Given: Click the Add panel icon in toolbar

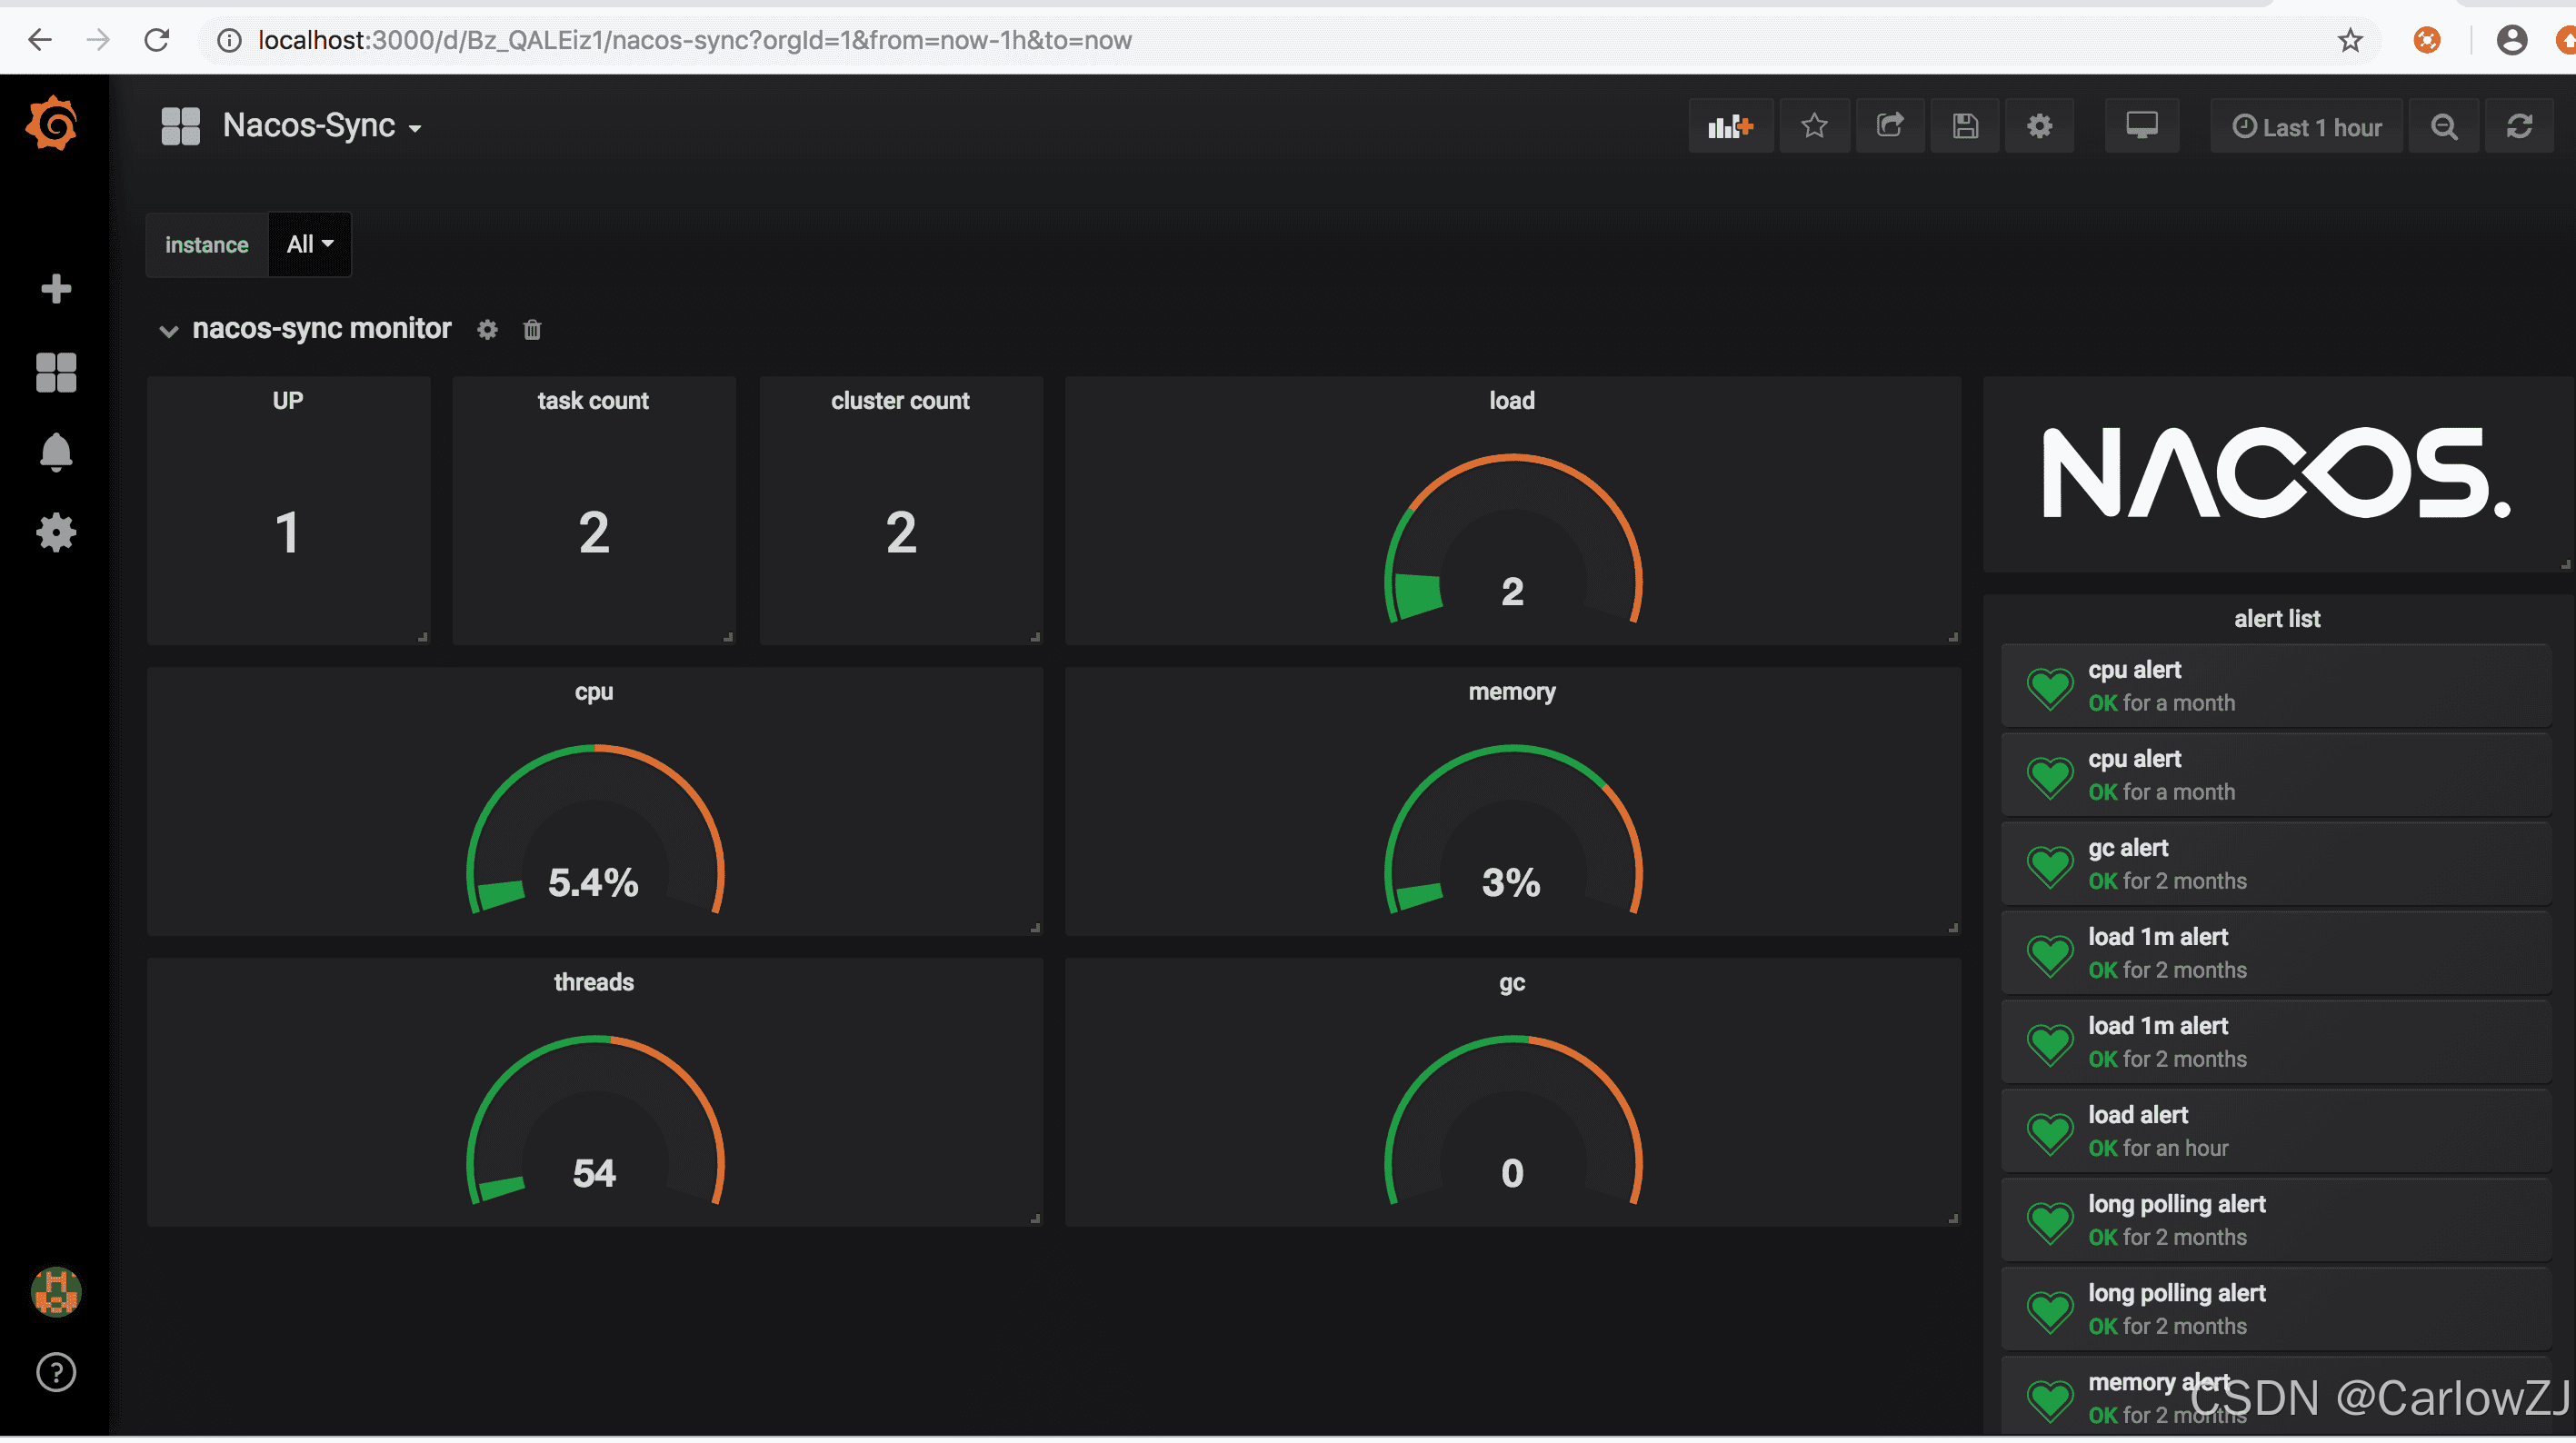Looking at the screenshot, I should [x=1730, y=126].
